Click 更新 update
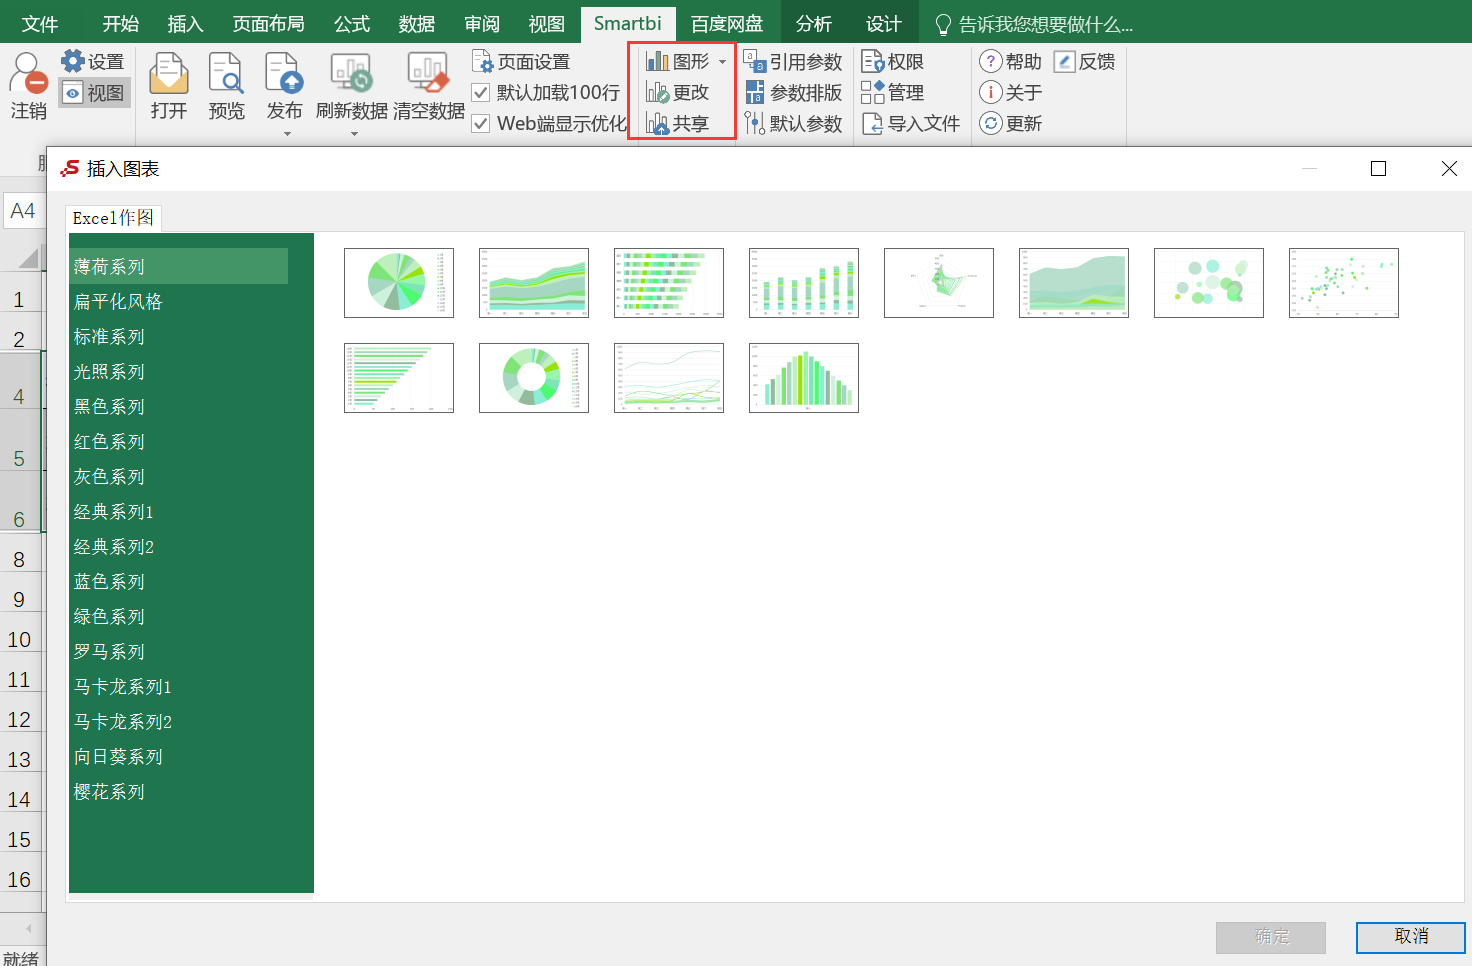Image resolution: width=1472 pixels, height=966 pixels. tap(1010, 124)
